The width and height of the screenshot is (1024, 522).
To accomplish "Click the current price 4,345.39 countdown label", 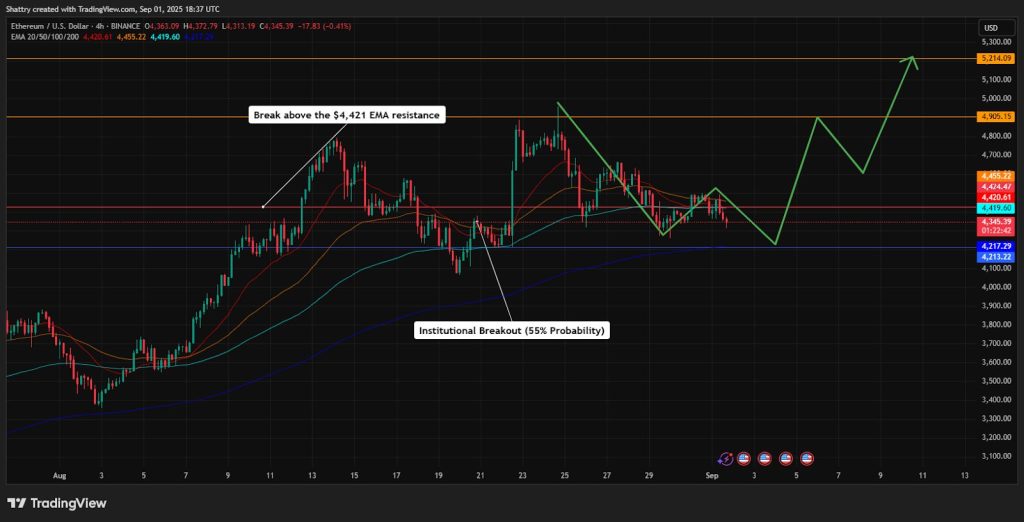I will pos(995,224).
